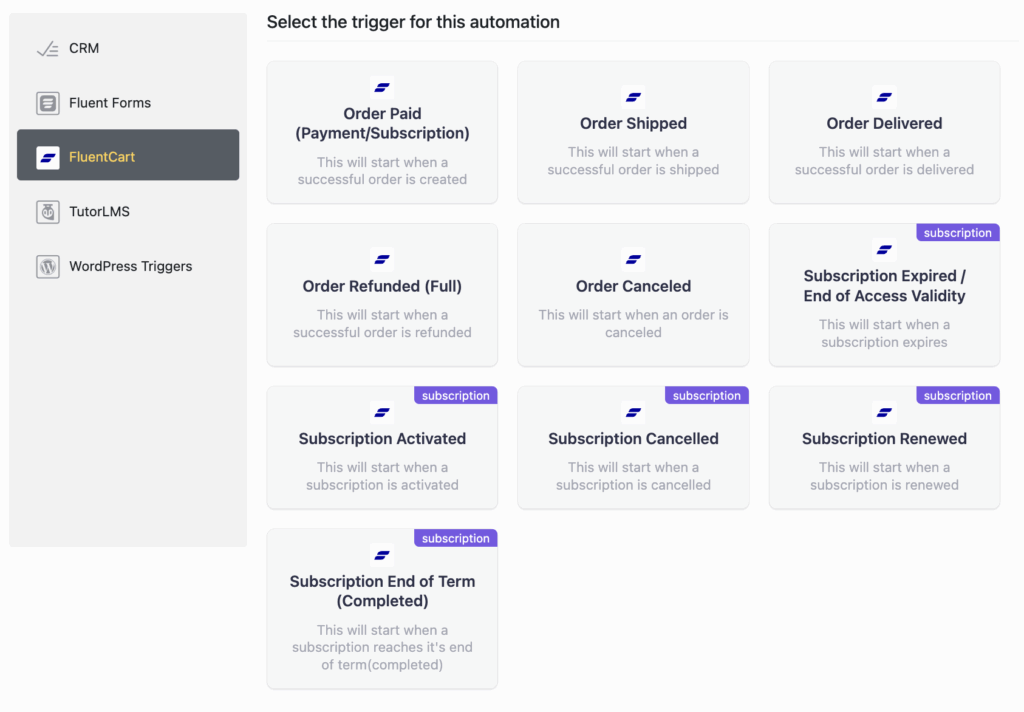Image resolution: width=1024 pixels, height=712 pixels.
Task: Click the FluentCart icon on Order Paid card
Action: [382, 86]
